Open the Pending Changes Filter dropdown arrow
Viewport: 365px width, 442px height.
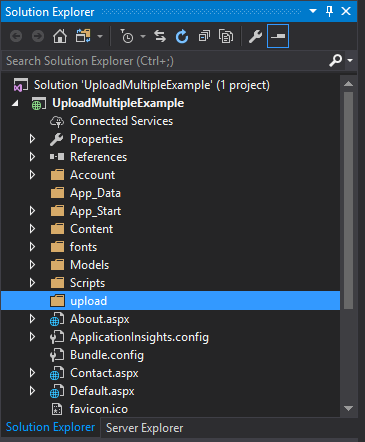pos(143,36)
